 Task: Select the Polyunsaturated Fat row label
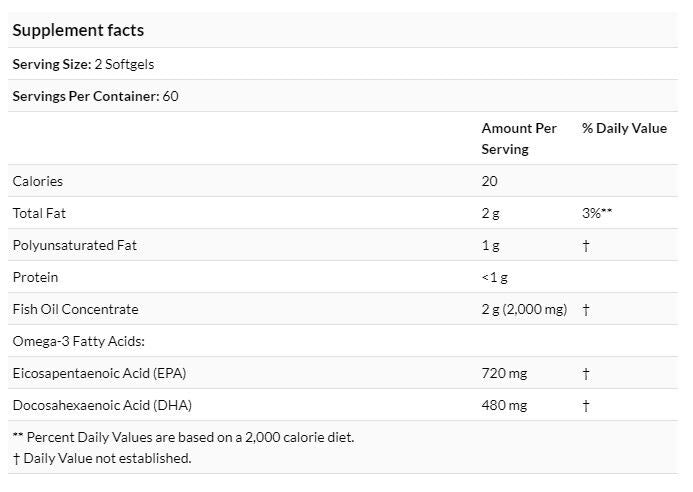coord(74,245)
